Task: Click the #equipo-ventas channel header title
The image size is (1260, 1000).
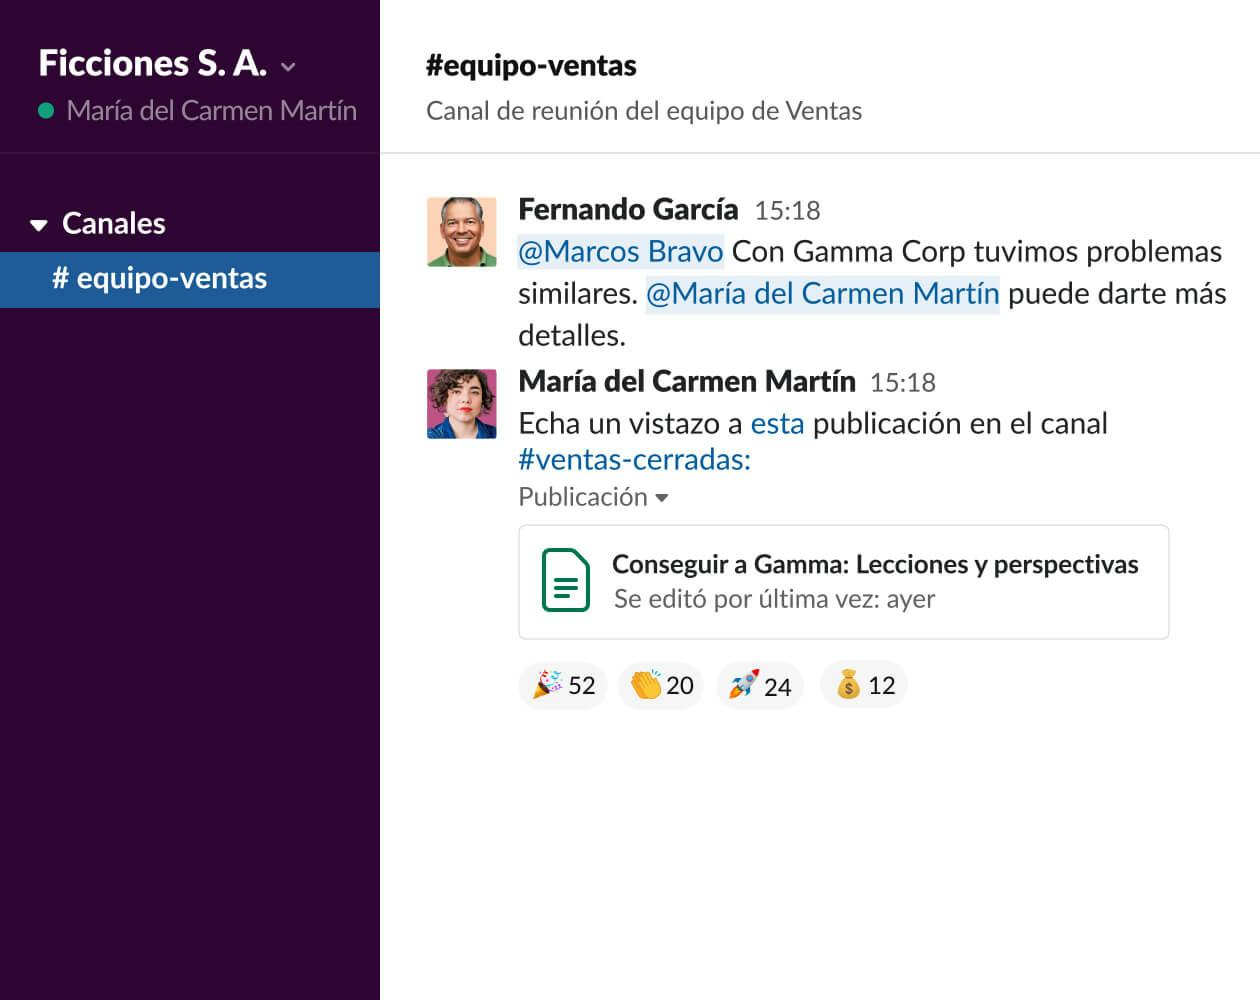Action: [x=531, y=66]
